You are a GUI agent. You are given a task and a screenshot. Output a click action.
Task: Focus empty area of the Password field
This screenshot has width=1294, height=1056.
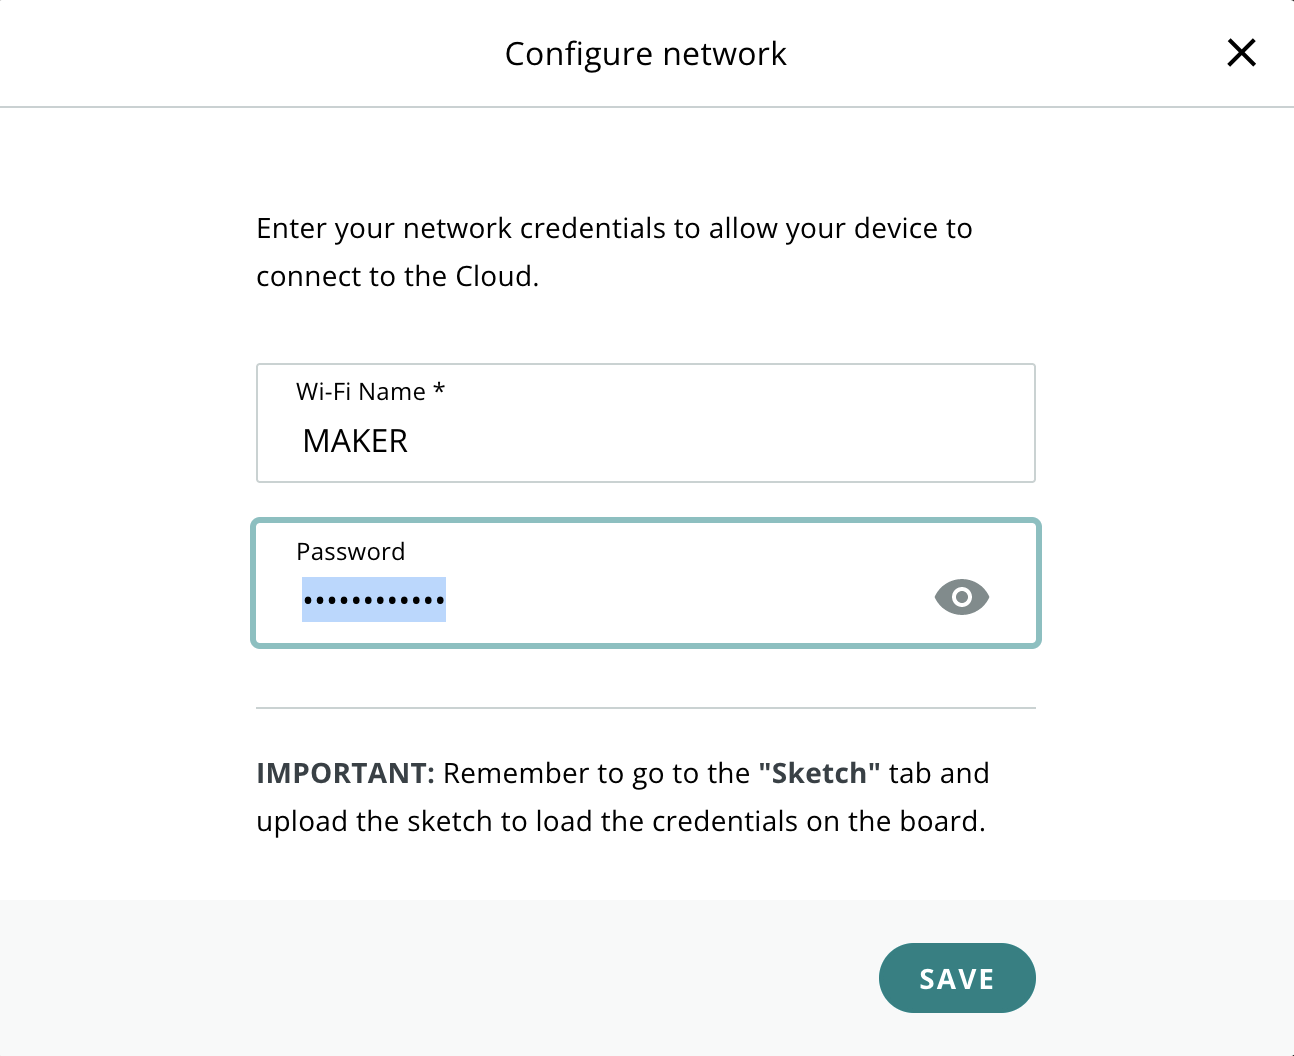pyautogui.click(x=680, y=598)
